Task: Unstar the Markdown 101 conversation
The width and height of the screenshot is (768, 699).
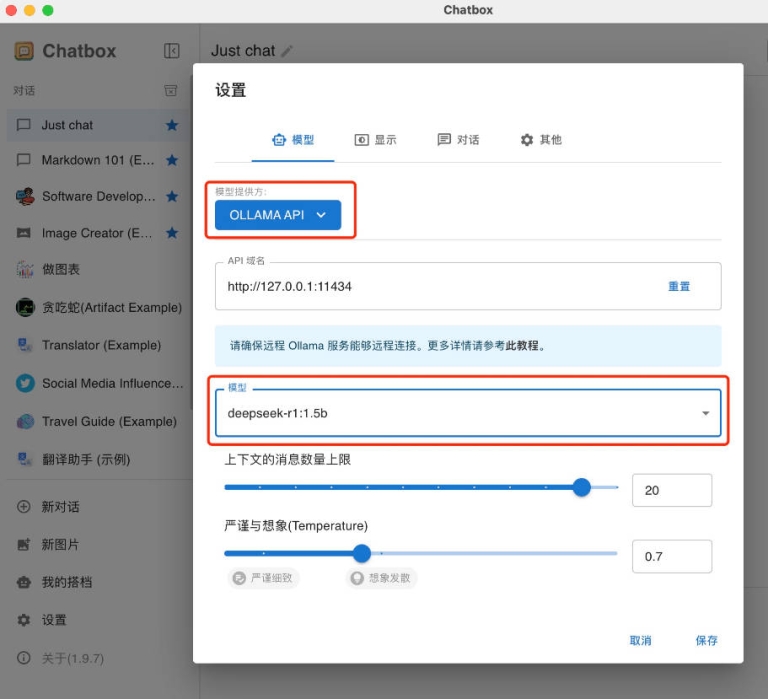Action: click(171, 160)
